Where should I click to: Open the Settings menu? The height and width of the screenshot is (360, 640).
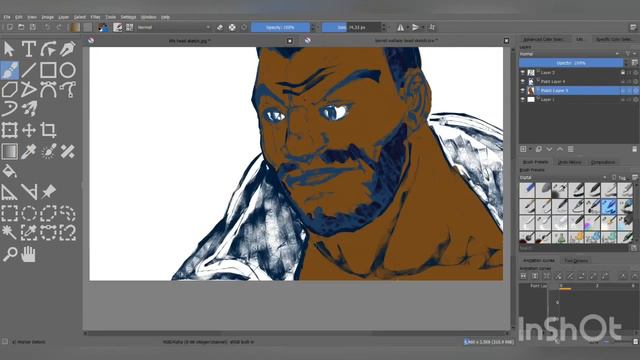pyautogui.click(x=128, y=17)
